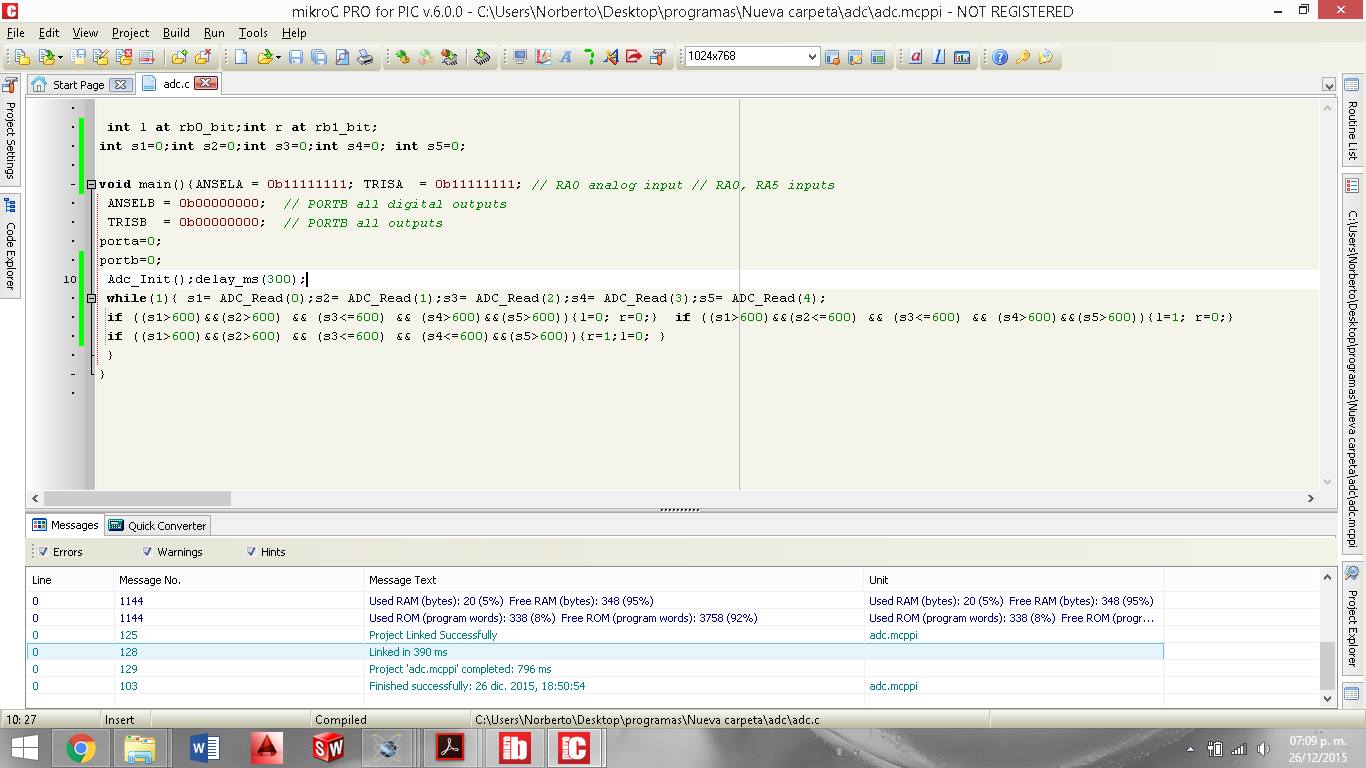The image size is (1366, 768).
Task: Click the Program chip icon
Action: click(482, 57)
